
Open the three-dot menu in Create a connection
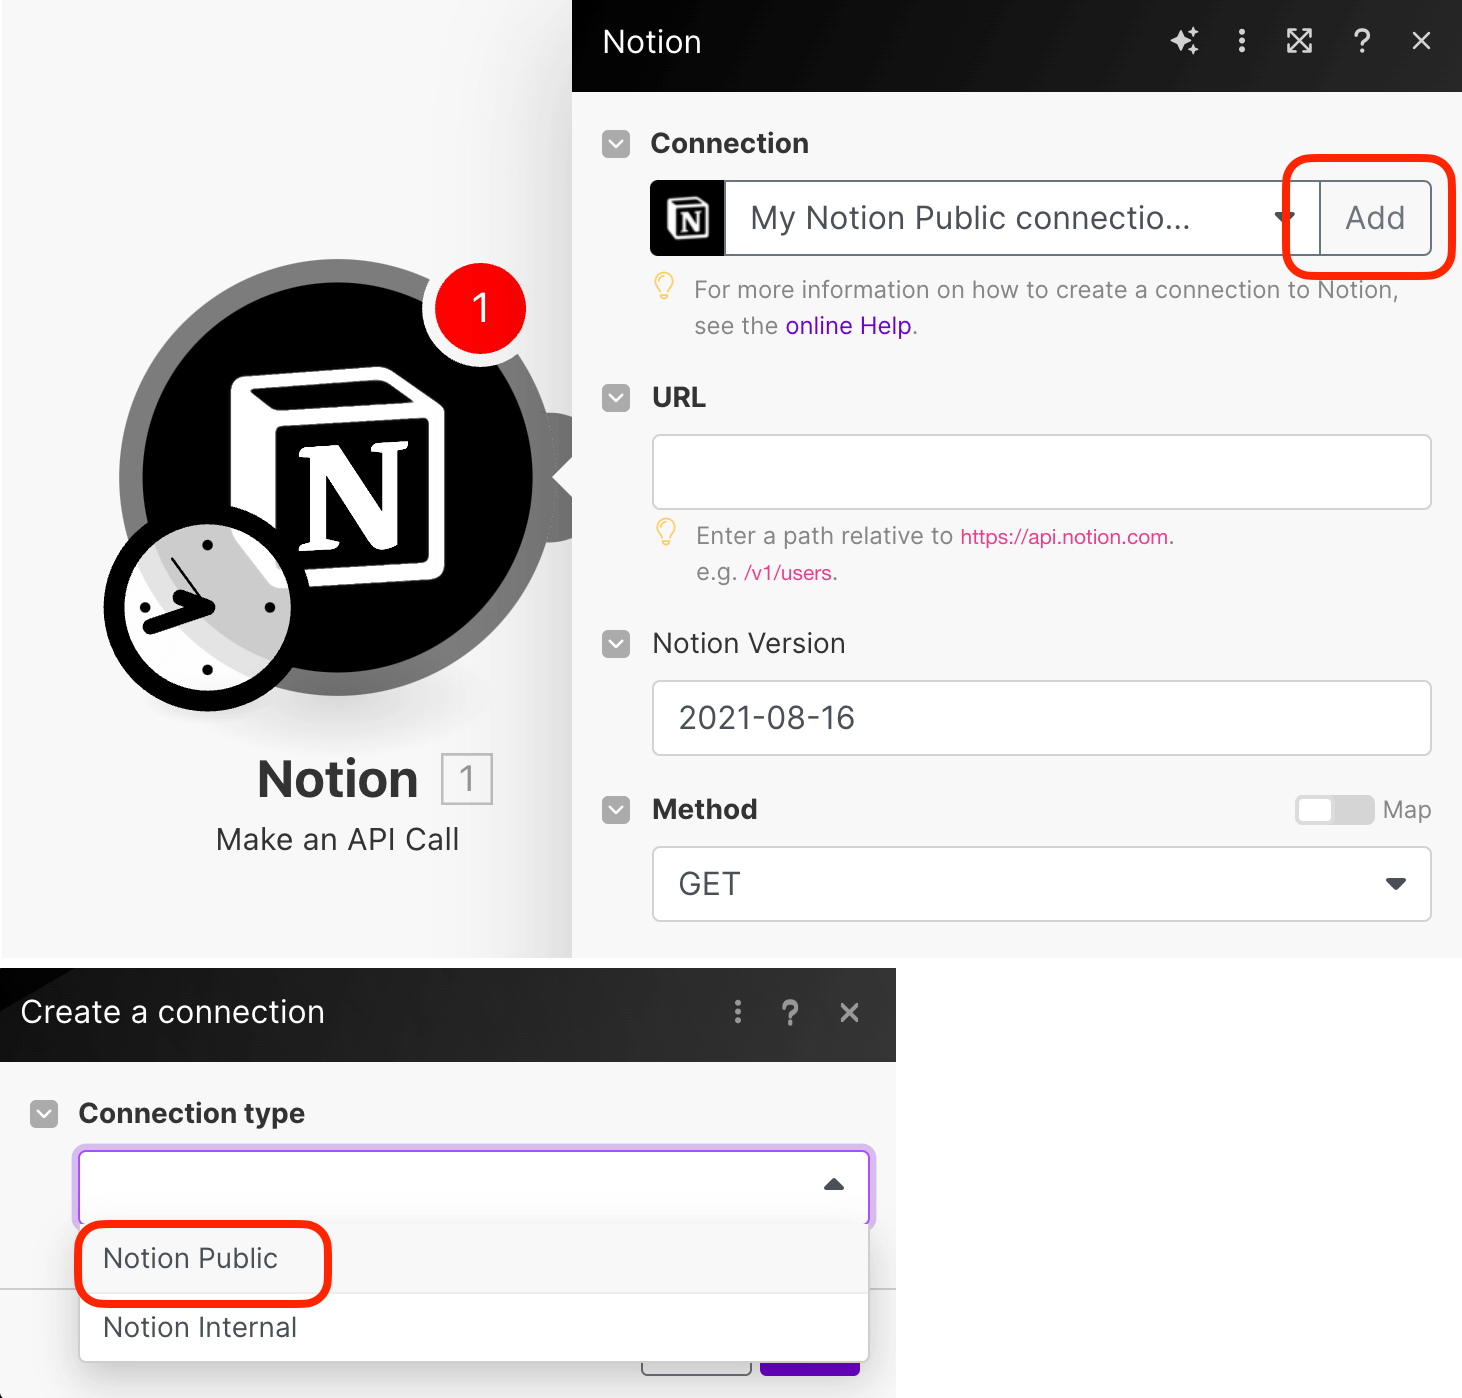tap(737, 1012)
